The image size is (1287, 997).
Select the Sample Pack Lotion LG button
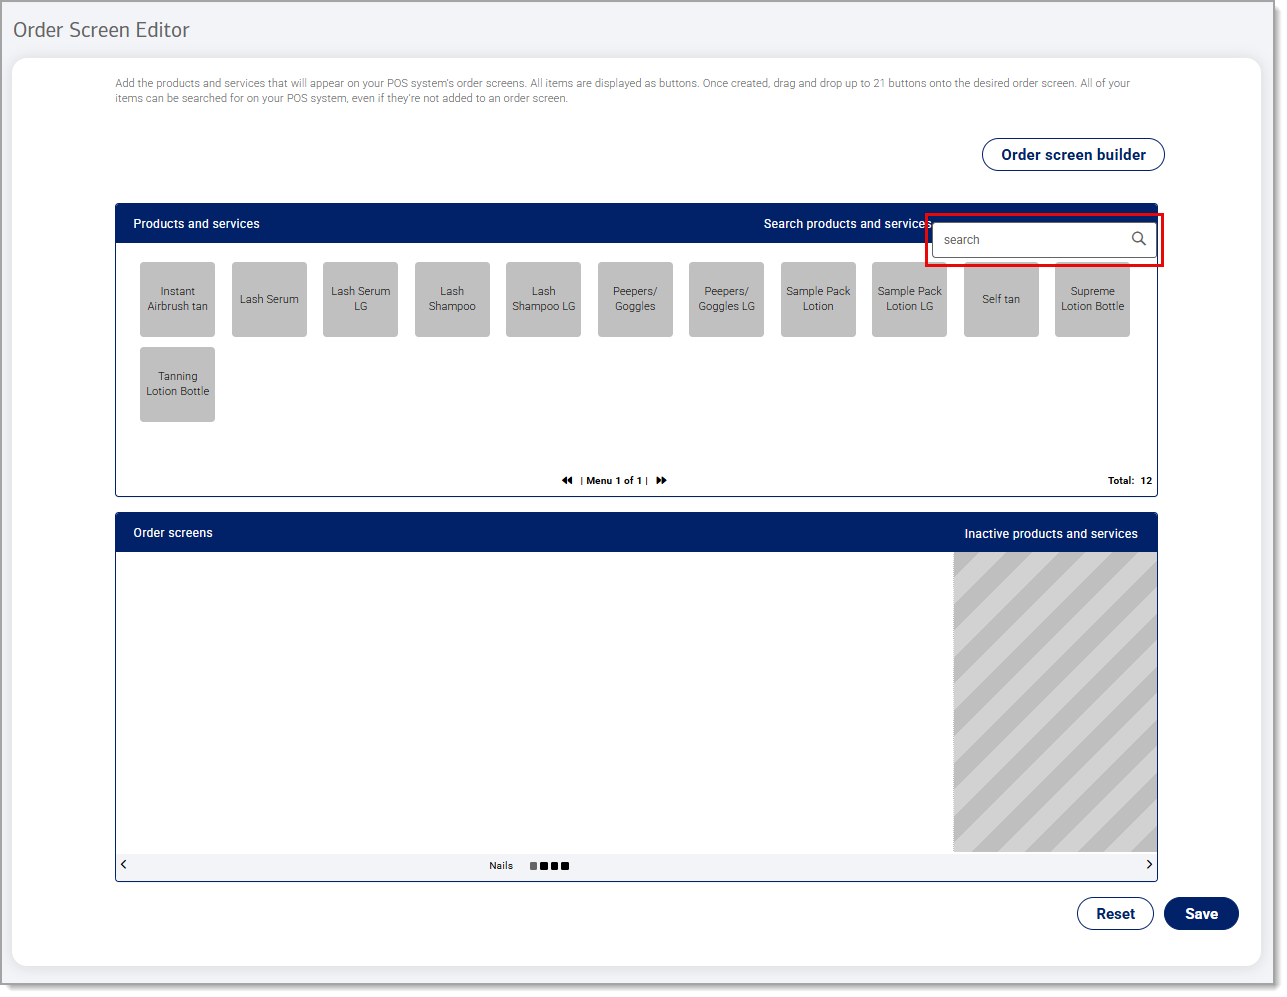click(909, 299)
